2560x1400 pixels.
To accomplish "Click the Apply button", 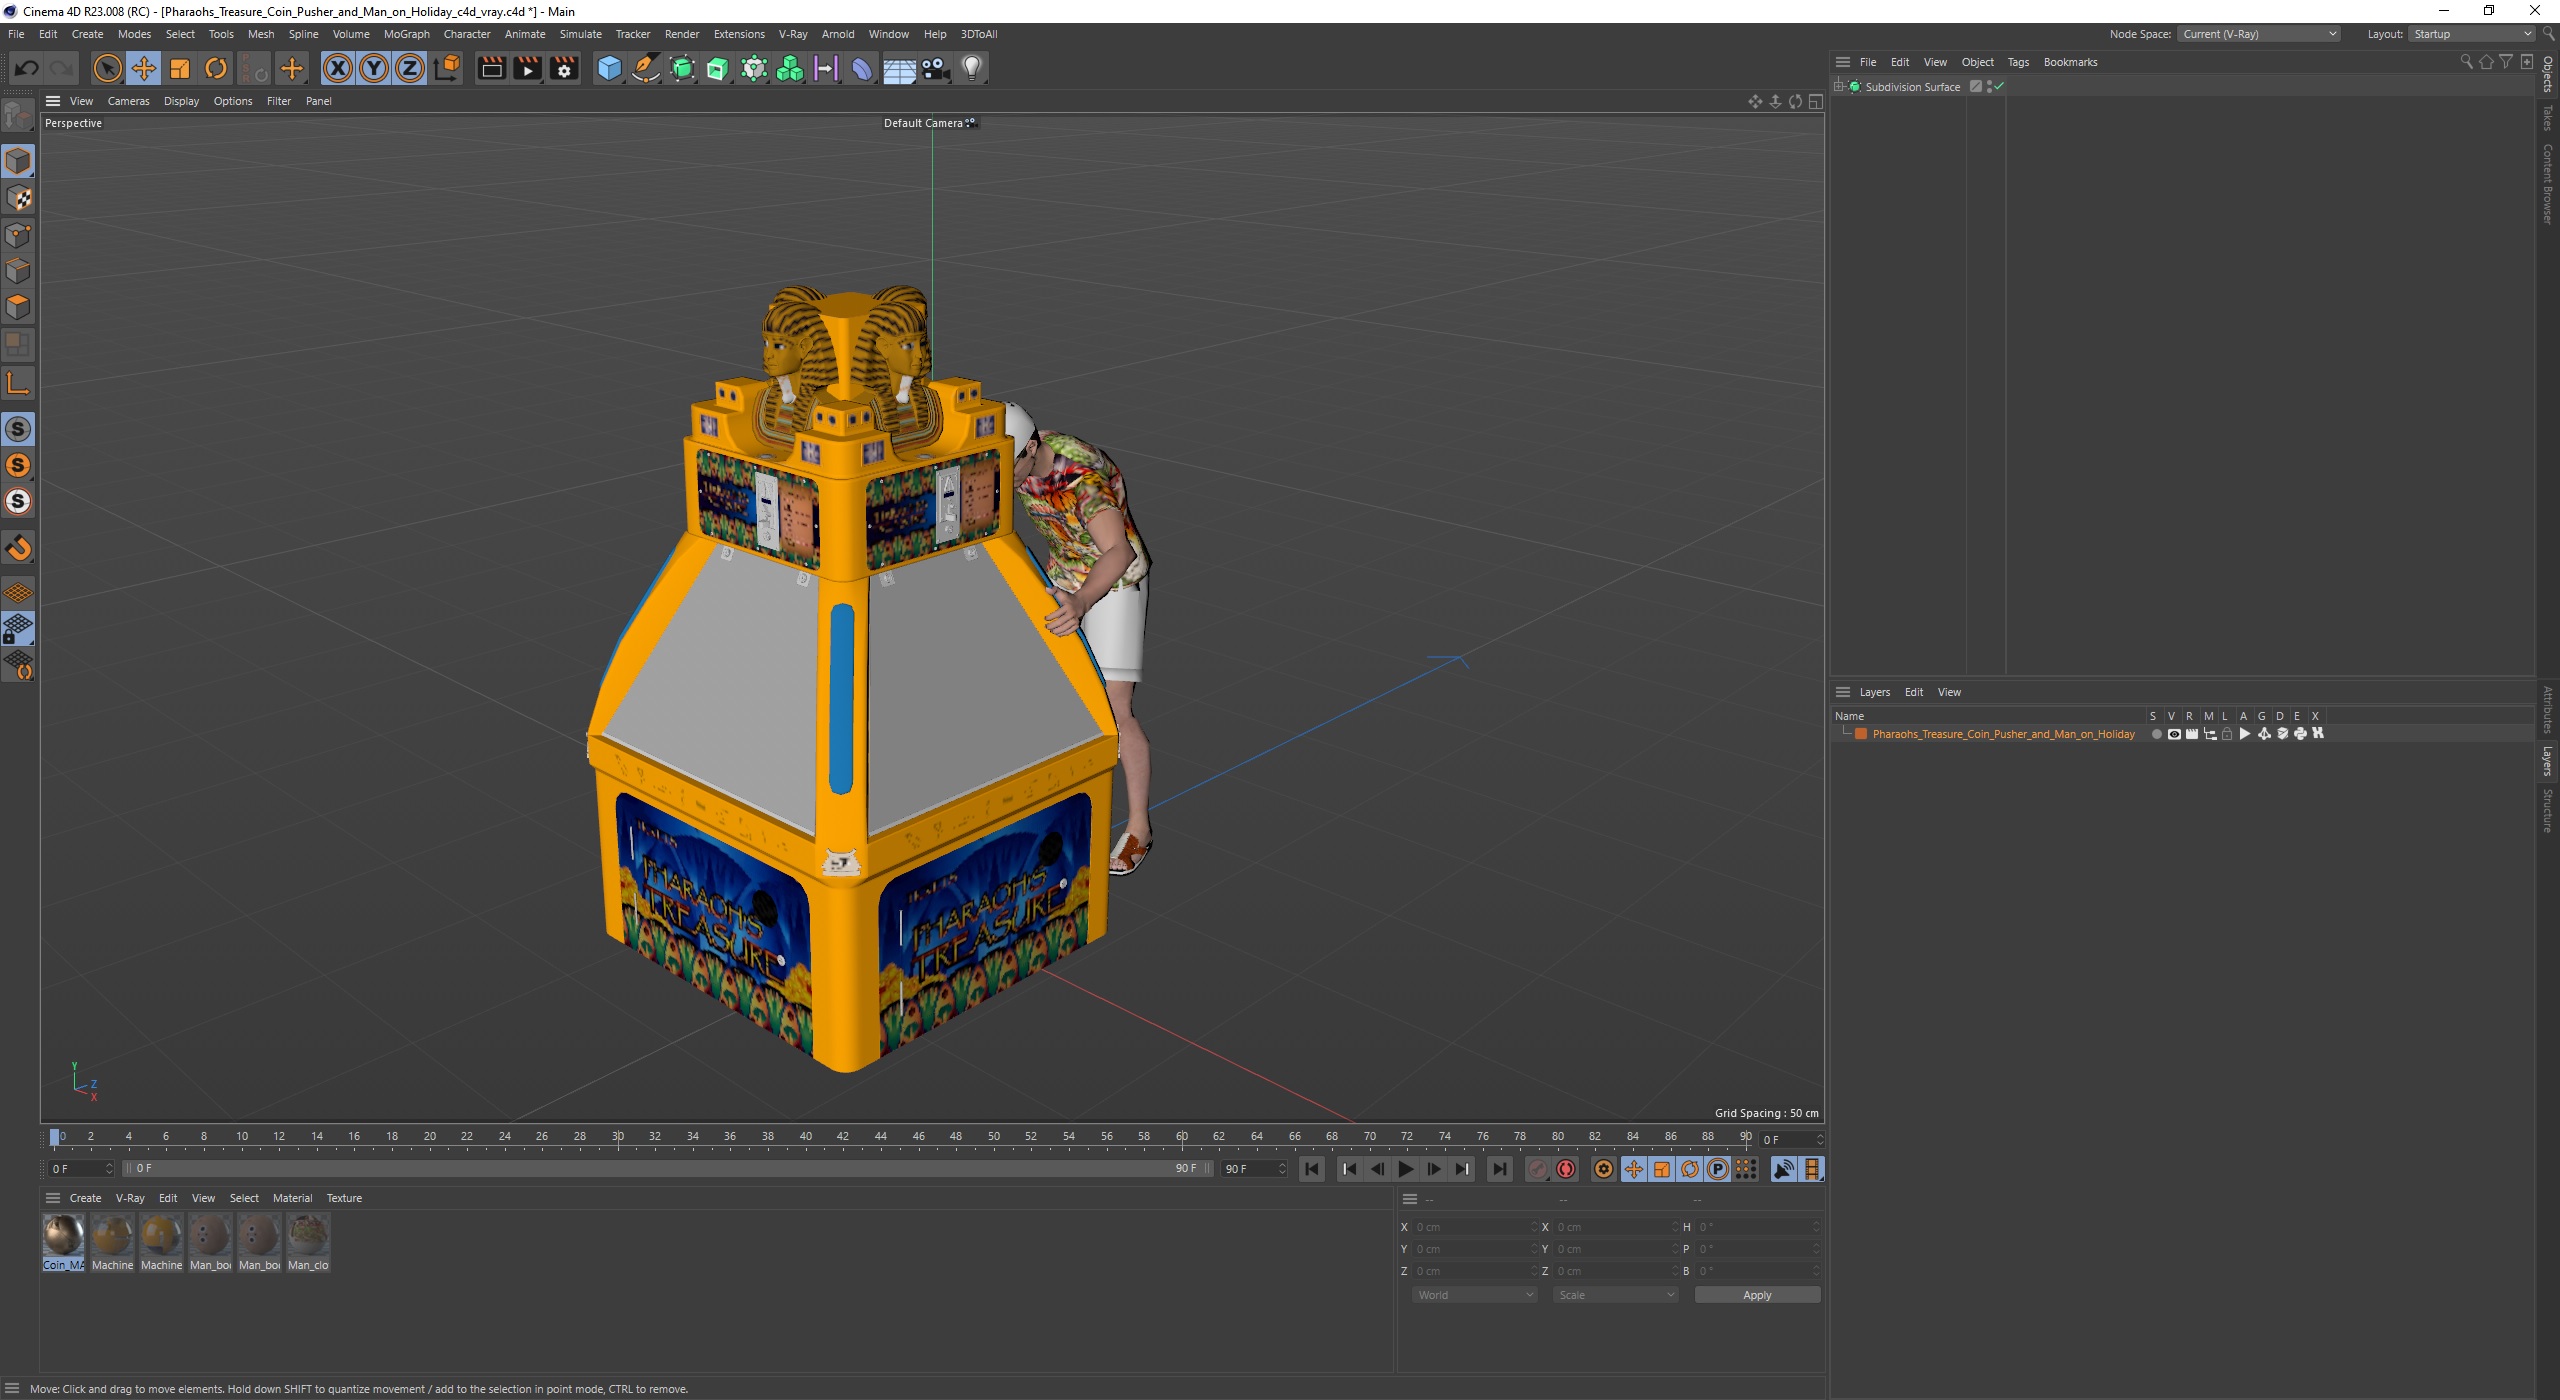I will click(1757, 1295).
